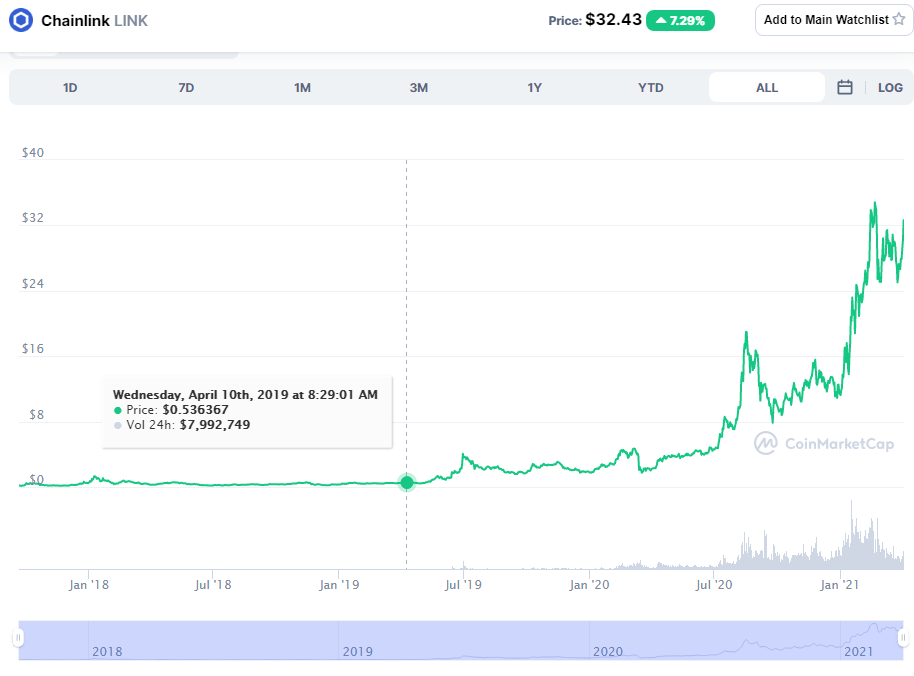Click the 2018 label in the navigator

[x=107, y=652]
